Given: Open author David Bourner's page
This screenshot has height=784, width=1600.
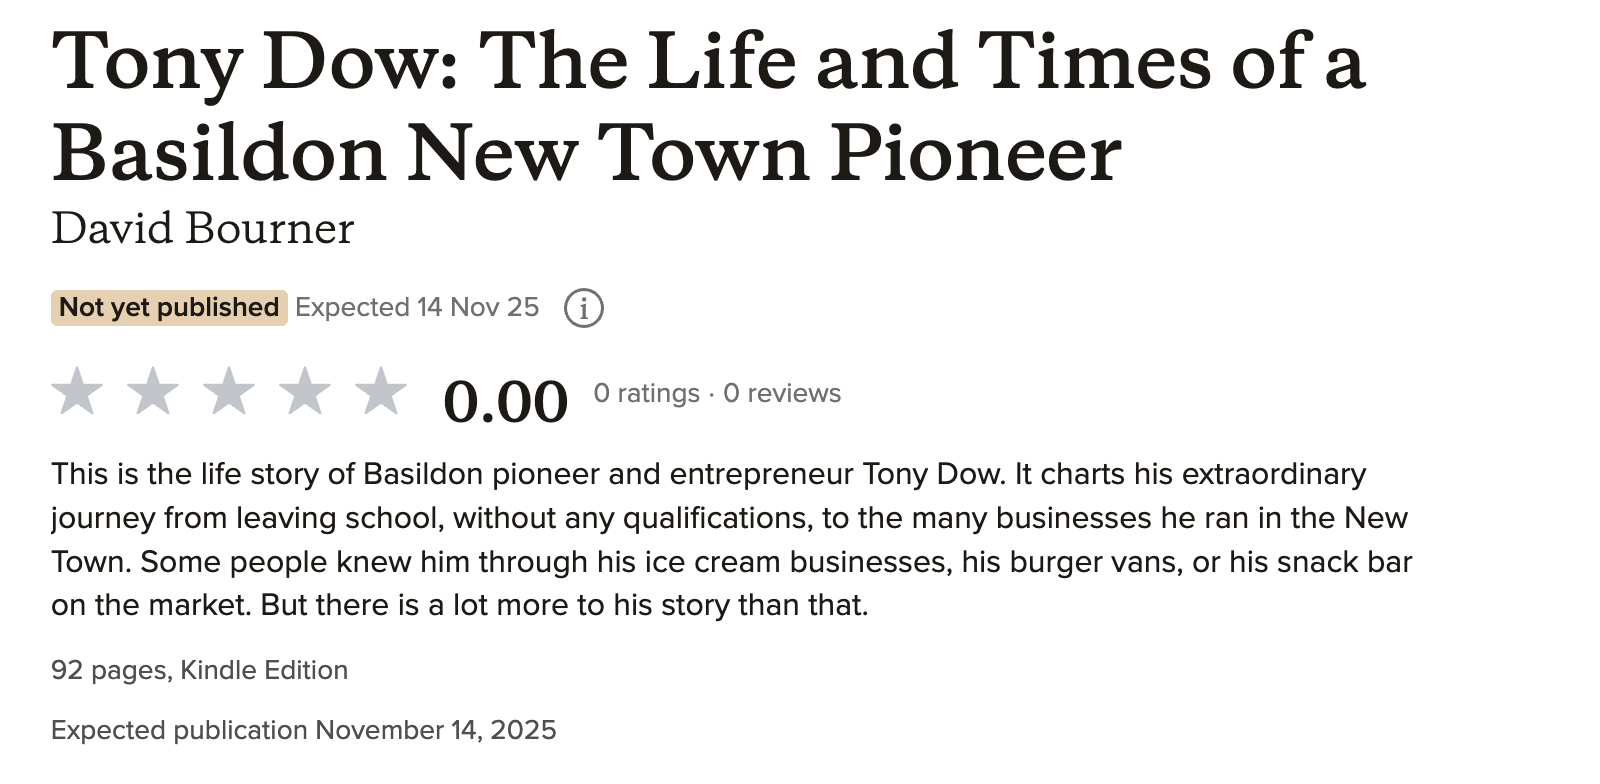Looking at the screenshot, I should (202, 229).
